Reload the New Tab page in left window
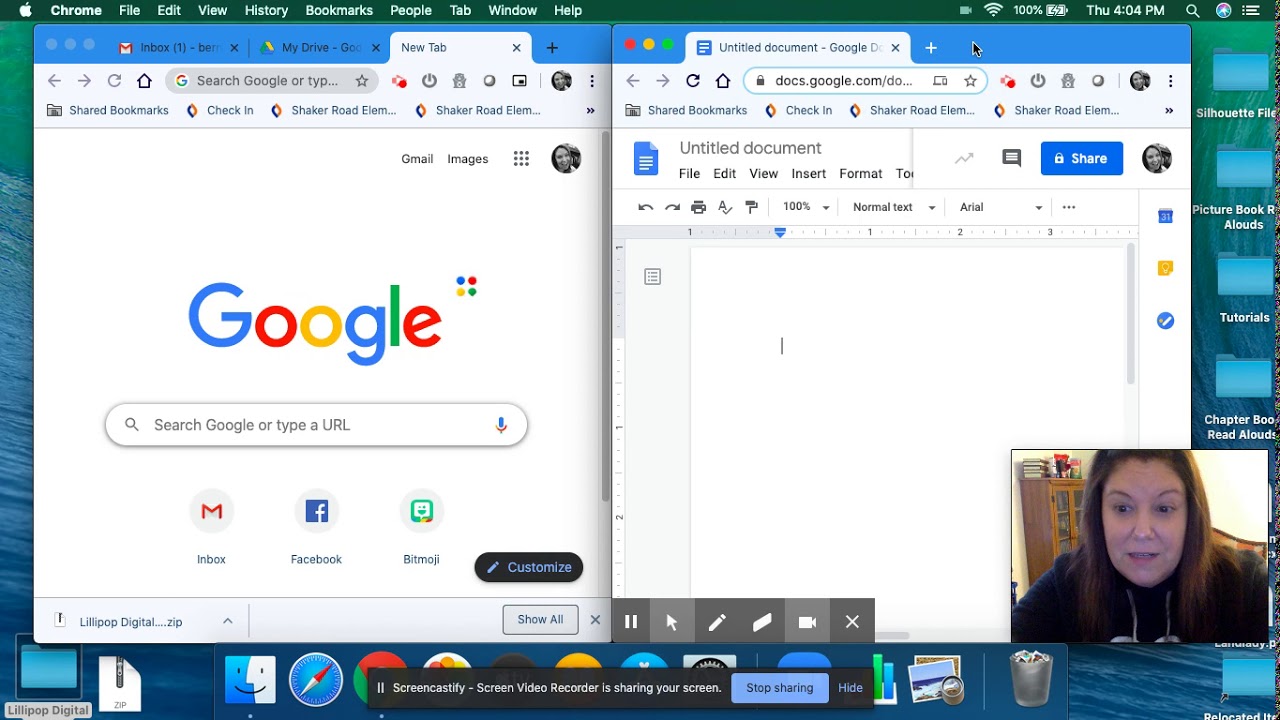 [114, 81]
